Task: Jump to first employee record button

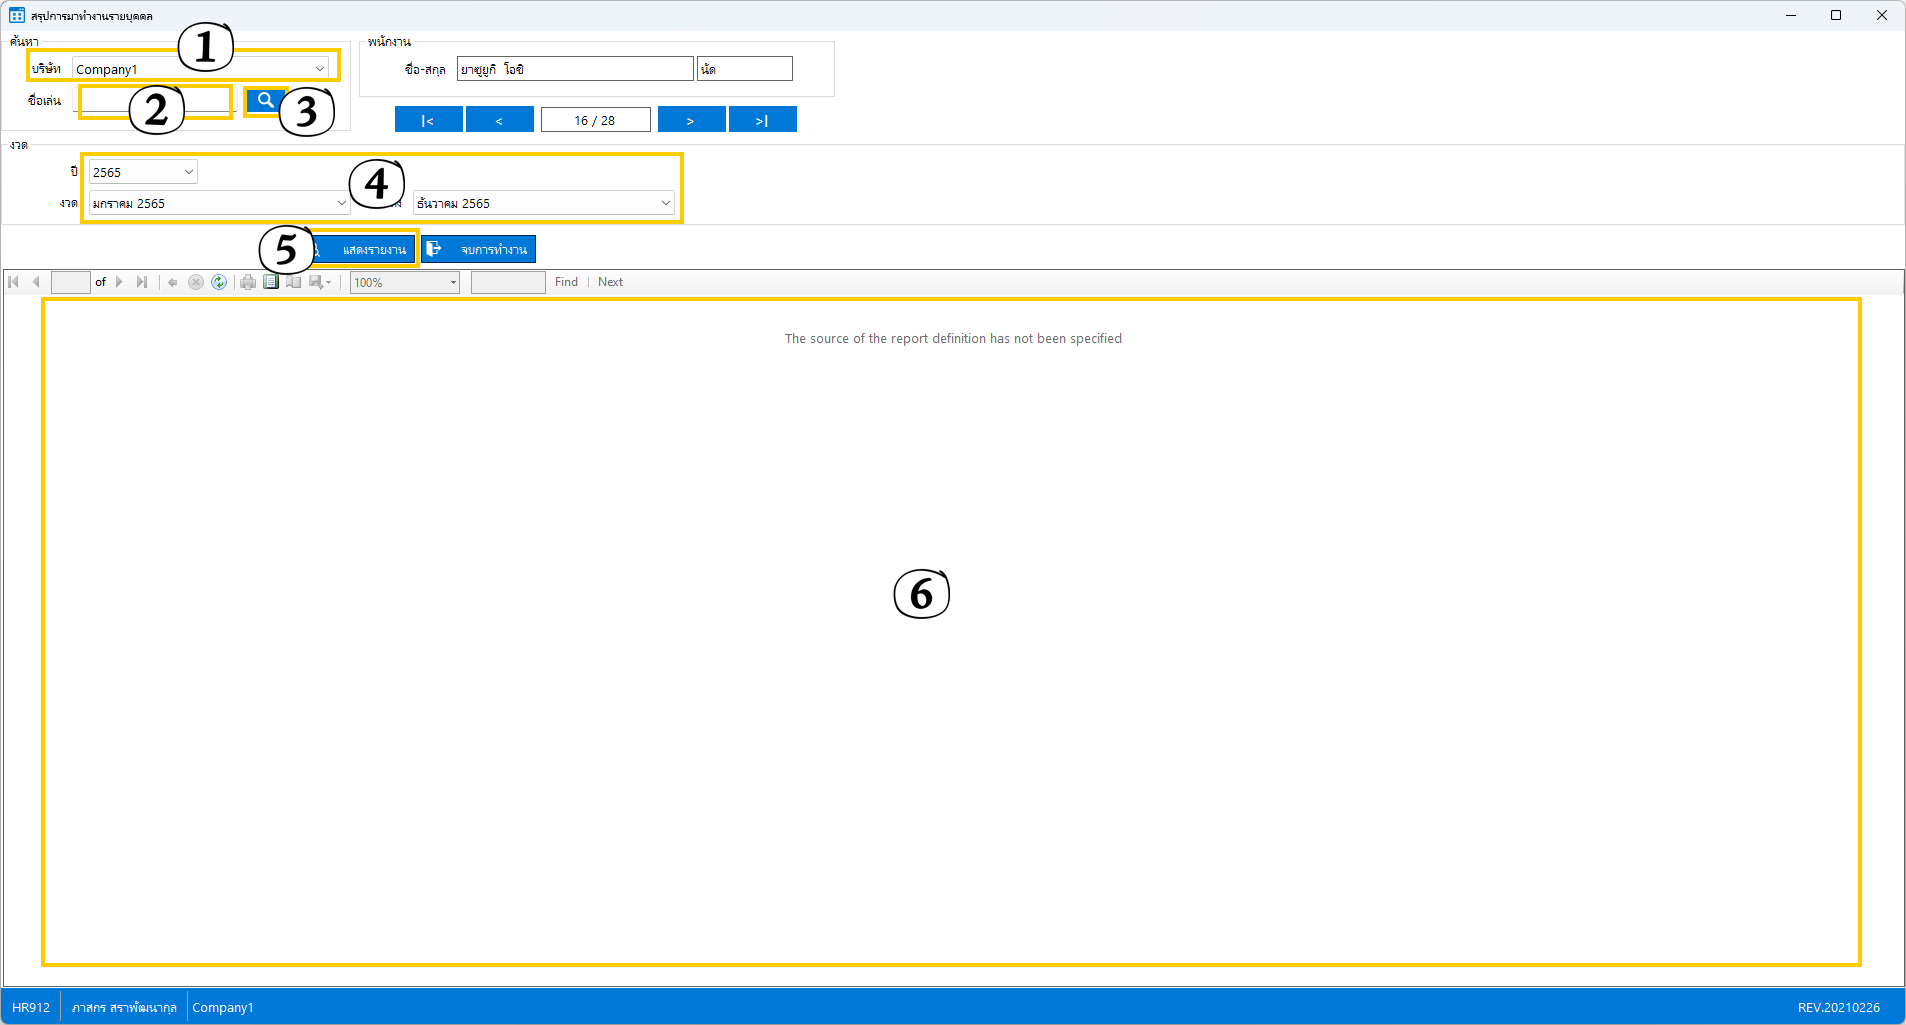Action: (x=428, y=120)
